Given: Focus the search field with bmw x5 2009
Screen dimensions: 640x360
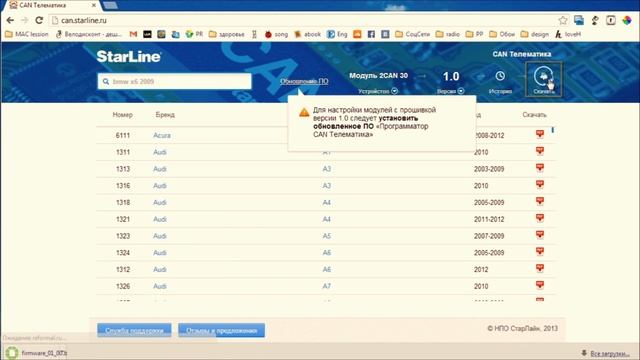Looking at the screenshot, I should [x=174, y=81].
